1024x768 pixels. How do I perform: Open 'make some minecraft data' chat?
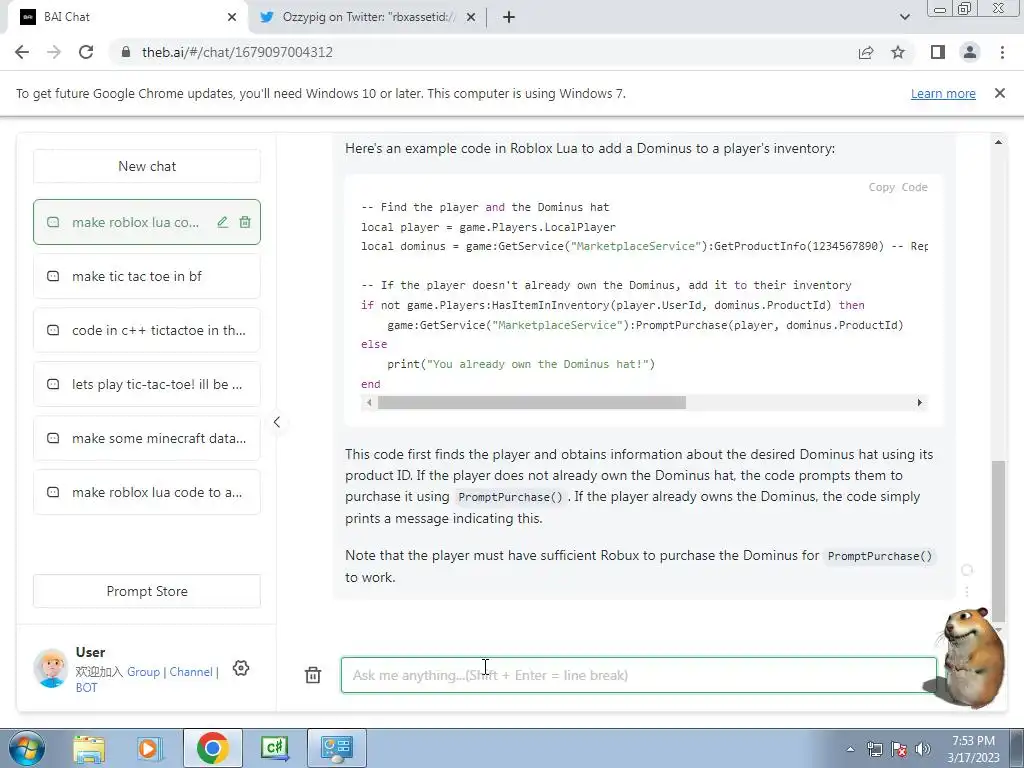pyautogui.click(x=147, y=438)
